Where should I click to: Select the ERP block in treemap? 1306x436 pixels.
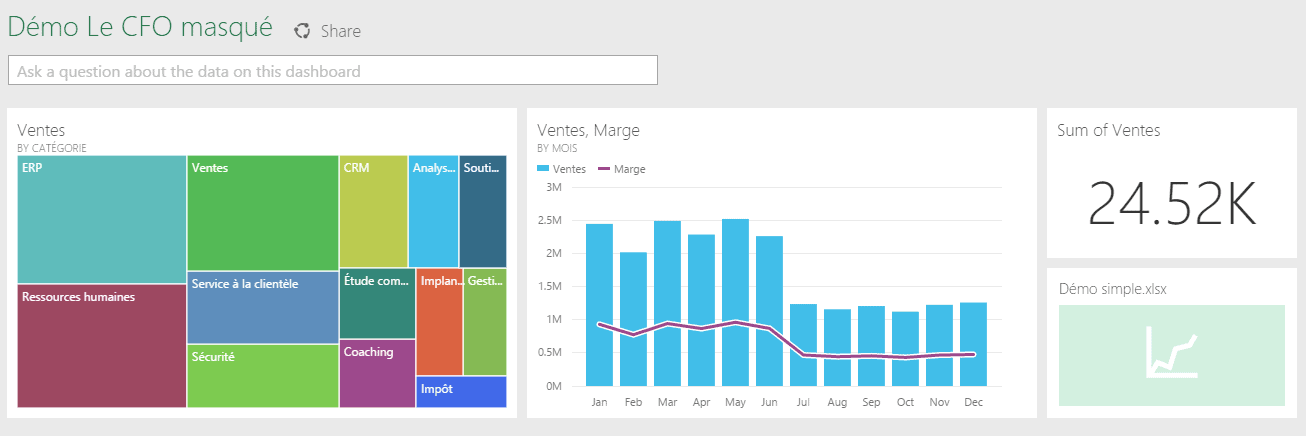pyautogui.click(x=102, y=220)
